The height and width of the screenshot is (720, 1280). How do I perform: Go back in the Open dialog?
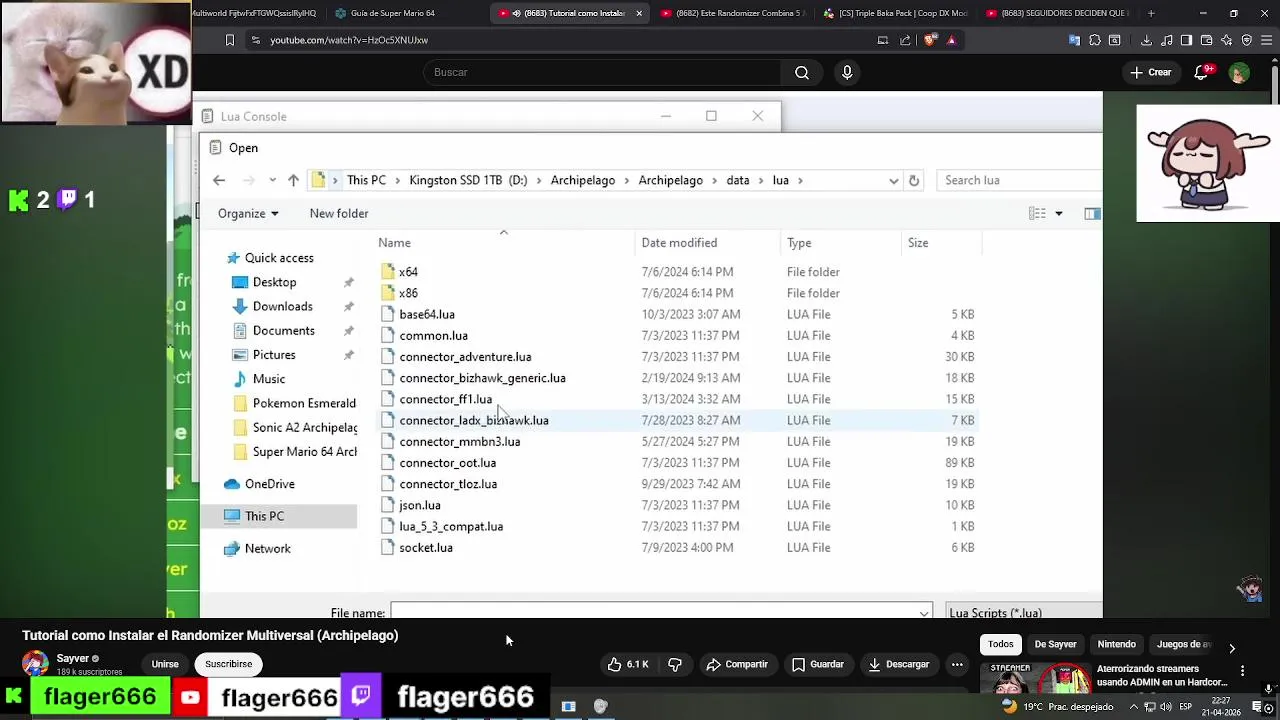pos(219,180)
